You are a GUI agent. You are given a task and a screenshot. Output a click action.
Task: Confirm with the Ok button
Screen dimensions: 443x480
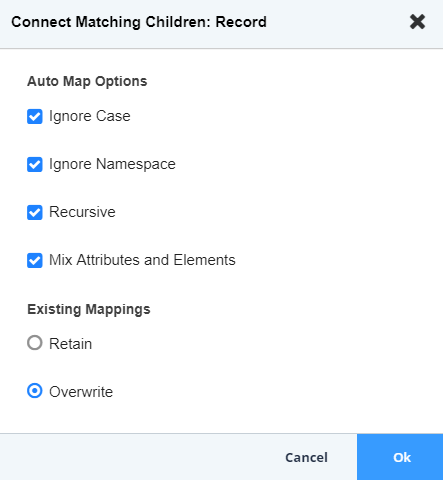[400, 457]
